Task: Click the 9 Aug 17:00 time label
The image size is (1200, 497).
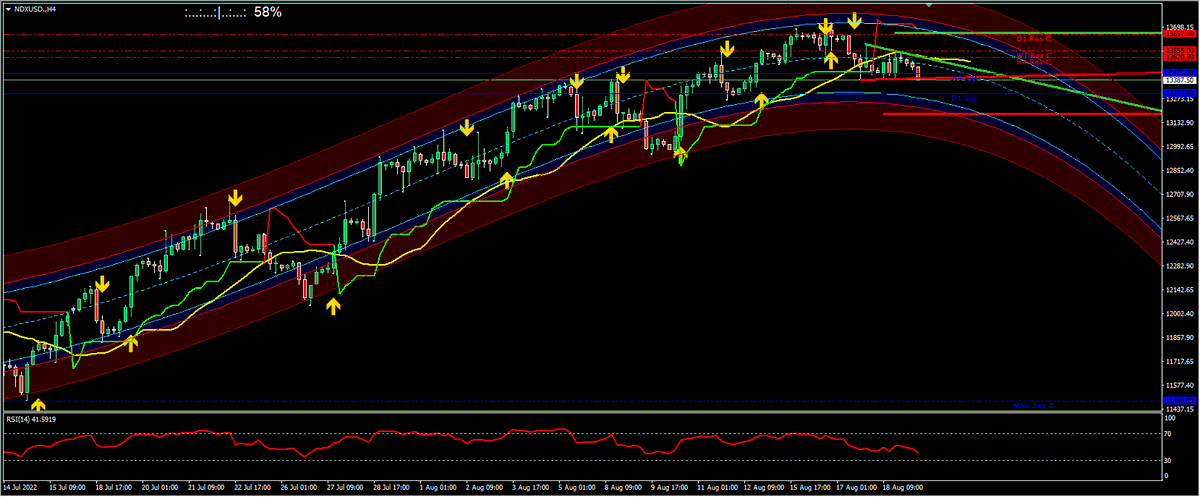Action: click(x=670, y=486)
